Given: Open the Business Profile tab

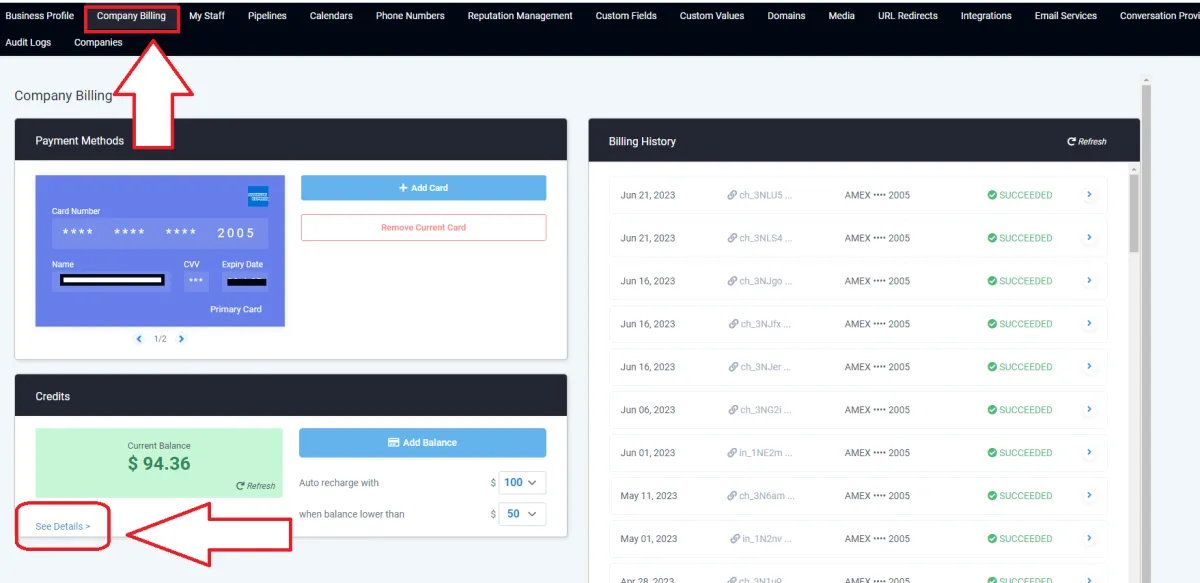Looking at the screenshot, I should coord(40,16).
